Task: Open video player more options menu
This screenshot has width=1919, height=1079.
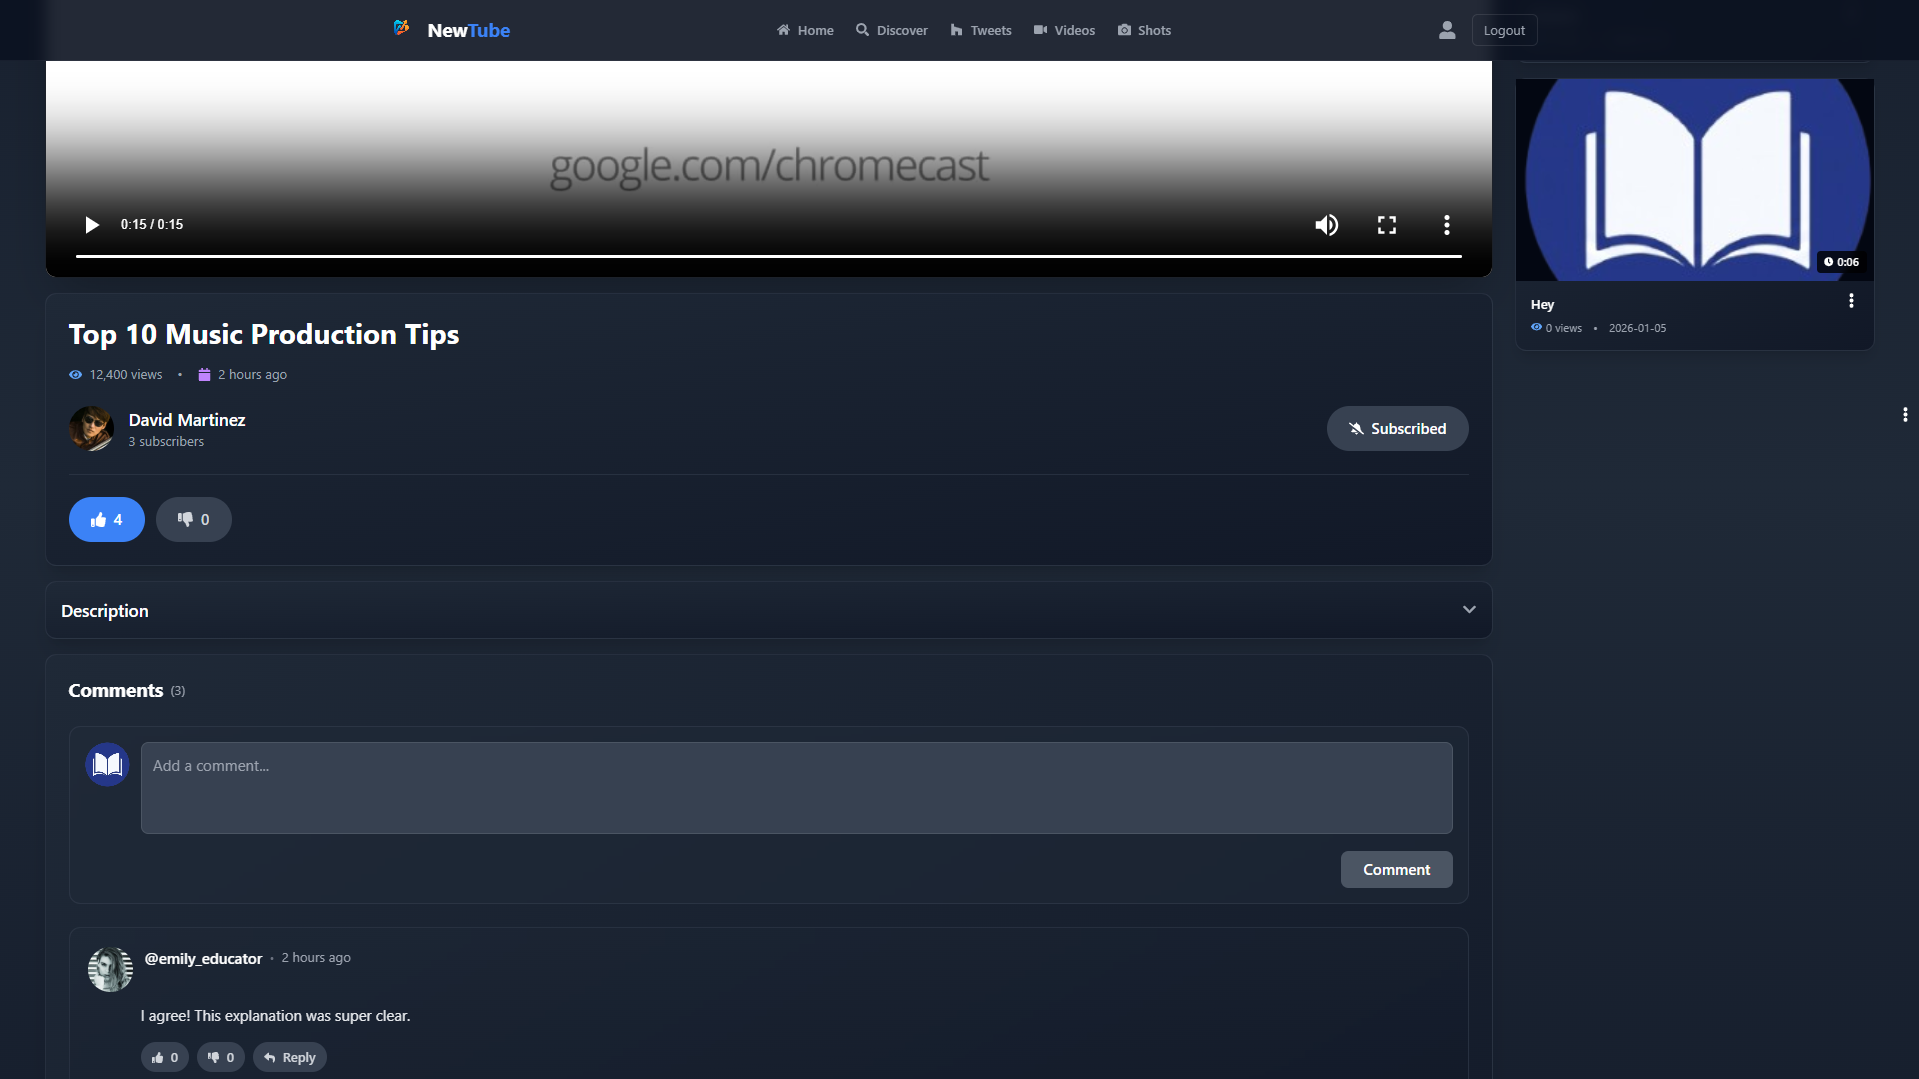Action: [1446, 225]
